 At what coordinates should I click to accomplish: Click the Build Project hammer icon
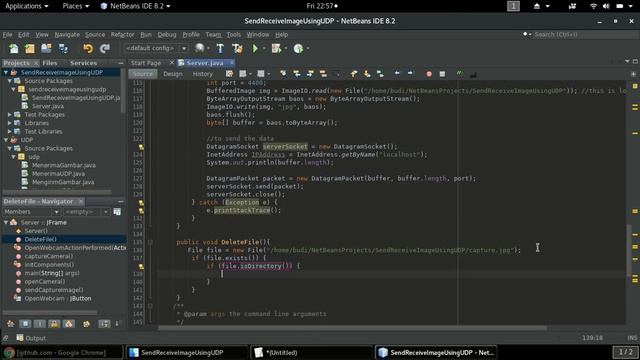point(220,49)
